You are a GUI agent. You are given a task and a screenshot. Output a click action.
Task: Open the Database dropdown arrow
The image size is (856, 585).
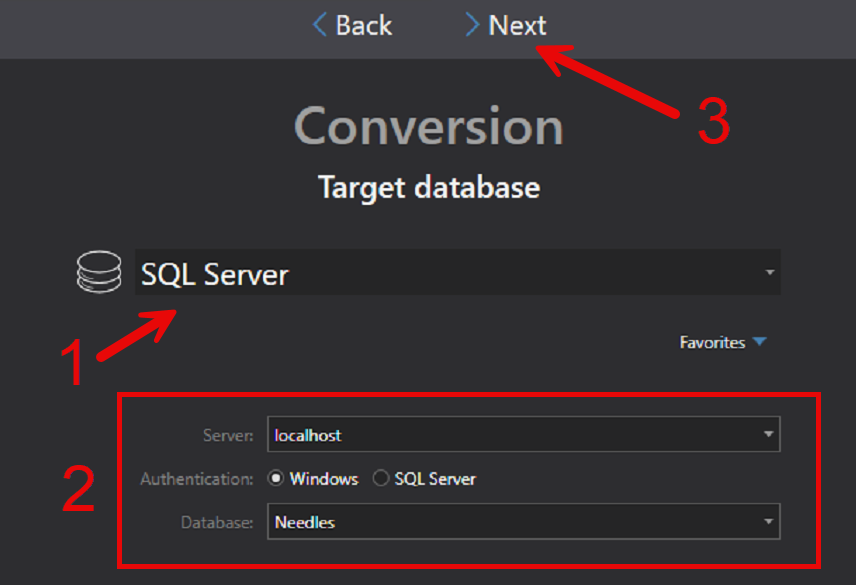(x=768, y=522)
